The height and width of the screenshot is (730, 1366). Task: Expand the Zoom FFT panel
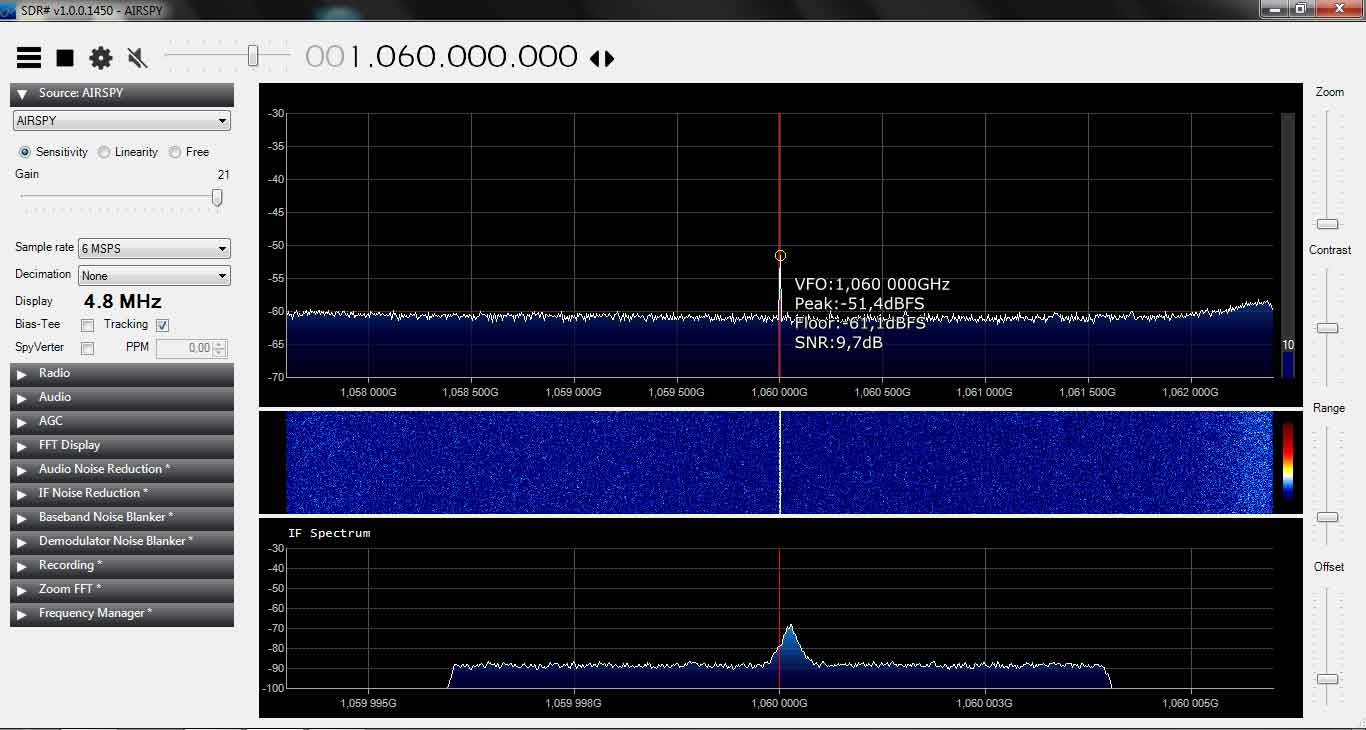[122, 589]
